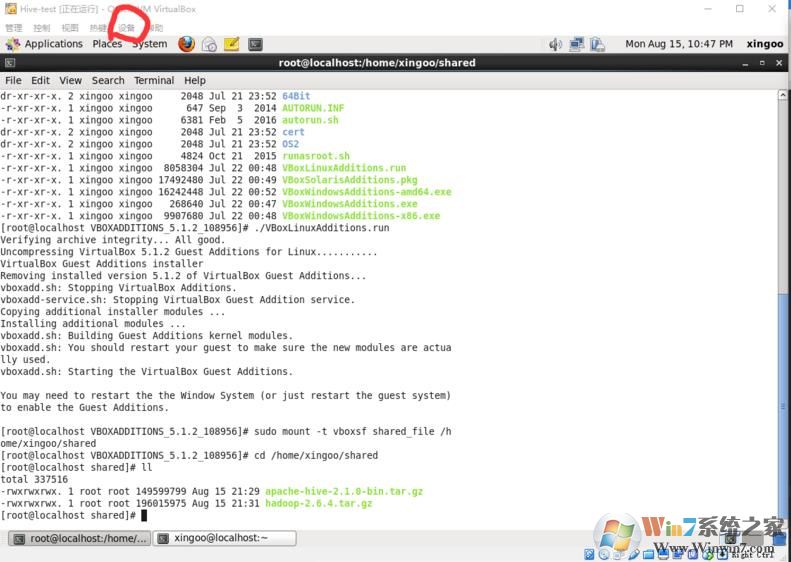Screen dimensions: 791x562
Task: Open the Search menu in terminal
Action: pos(108,80)
